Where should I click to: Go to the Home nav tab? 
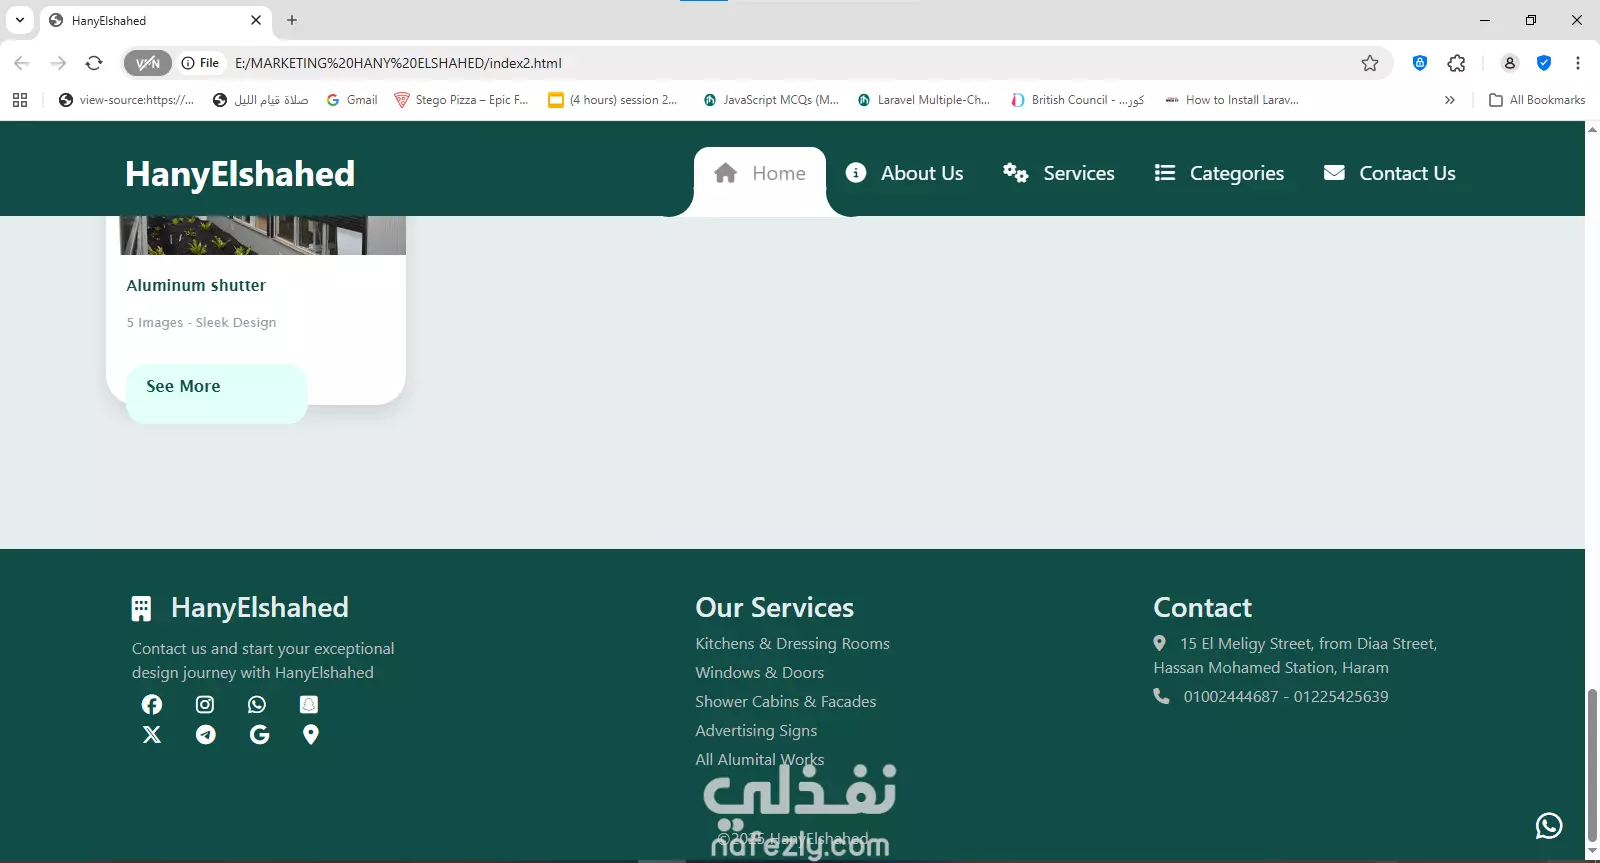pos(760,174)
